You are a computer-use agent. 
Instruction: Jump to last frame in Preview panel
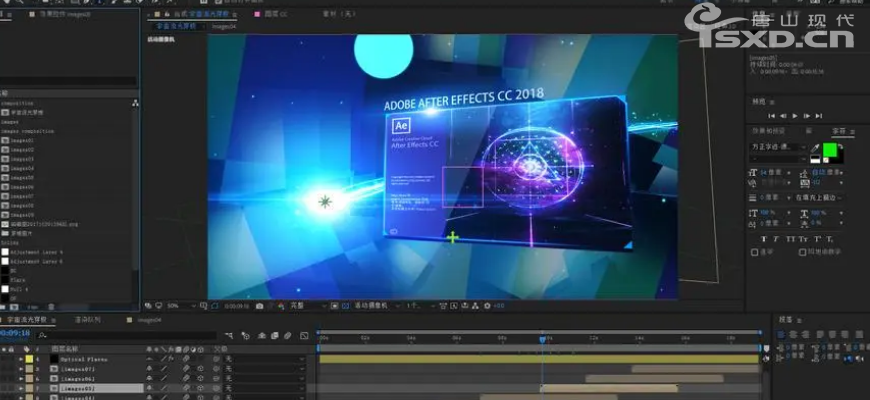tap(819, 116)
